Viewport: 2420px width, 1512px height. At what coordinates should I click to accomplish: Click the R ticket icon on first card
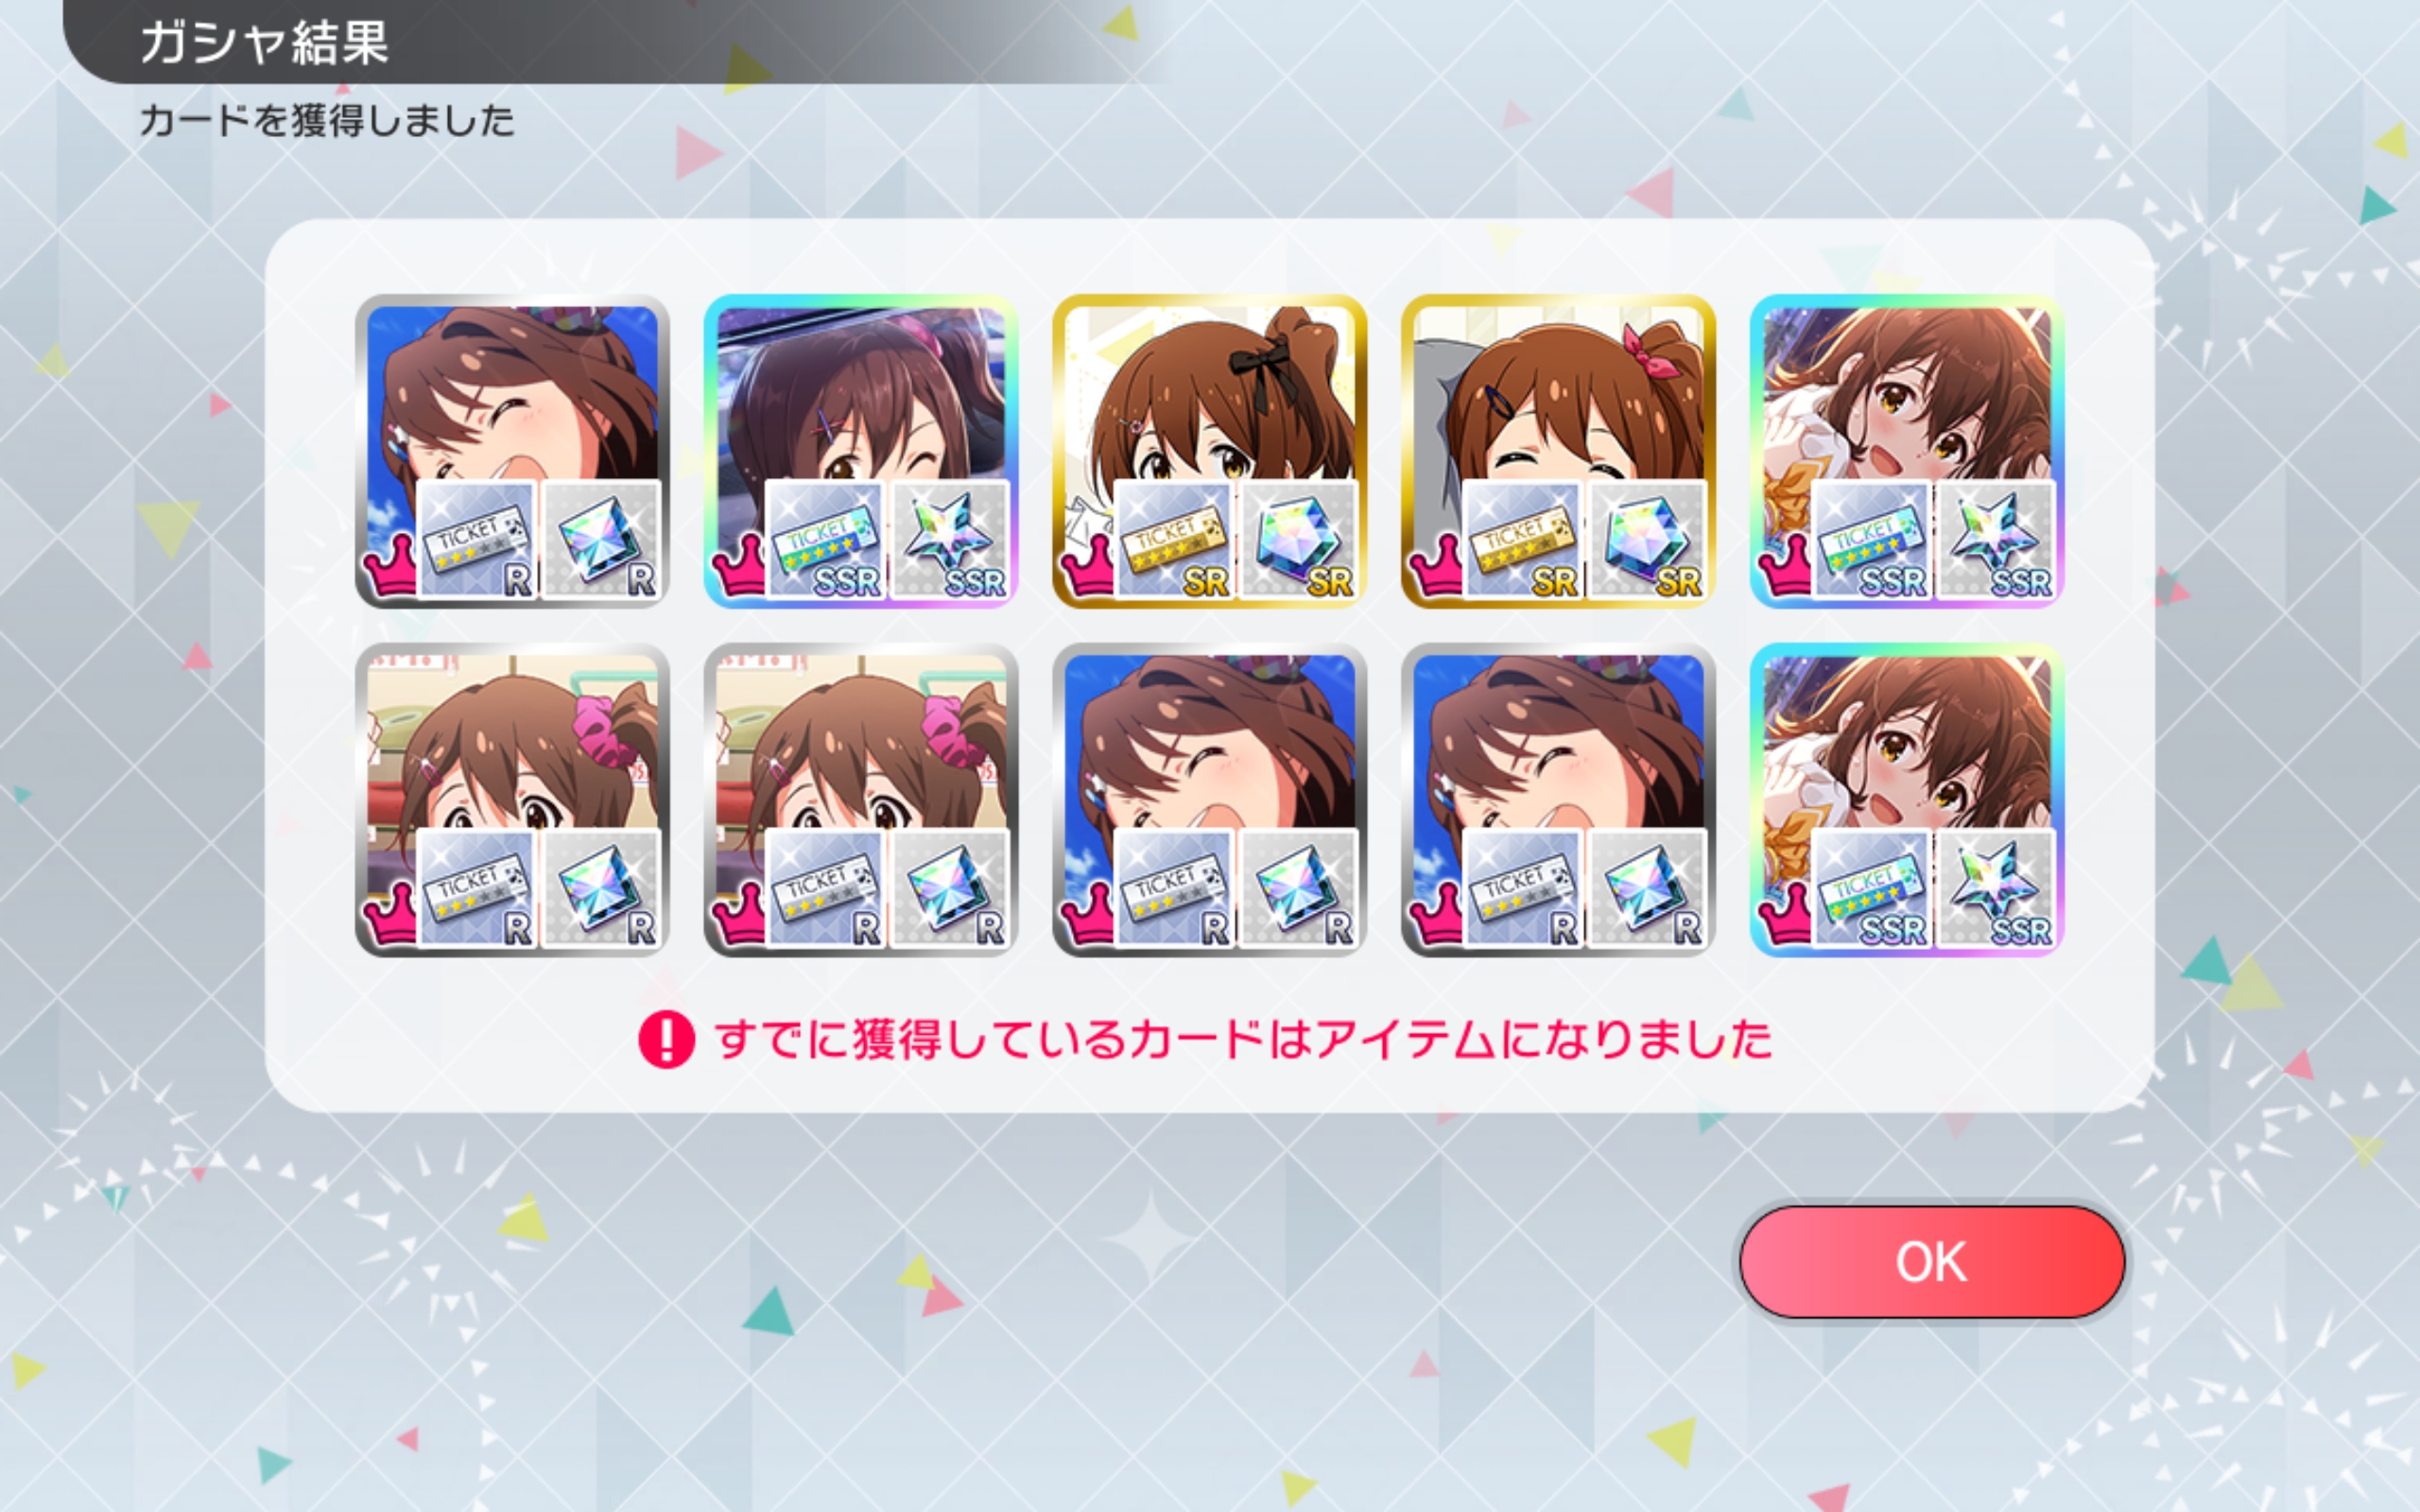476,539
